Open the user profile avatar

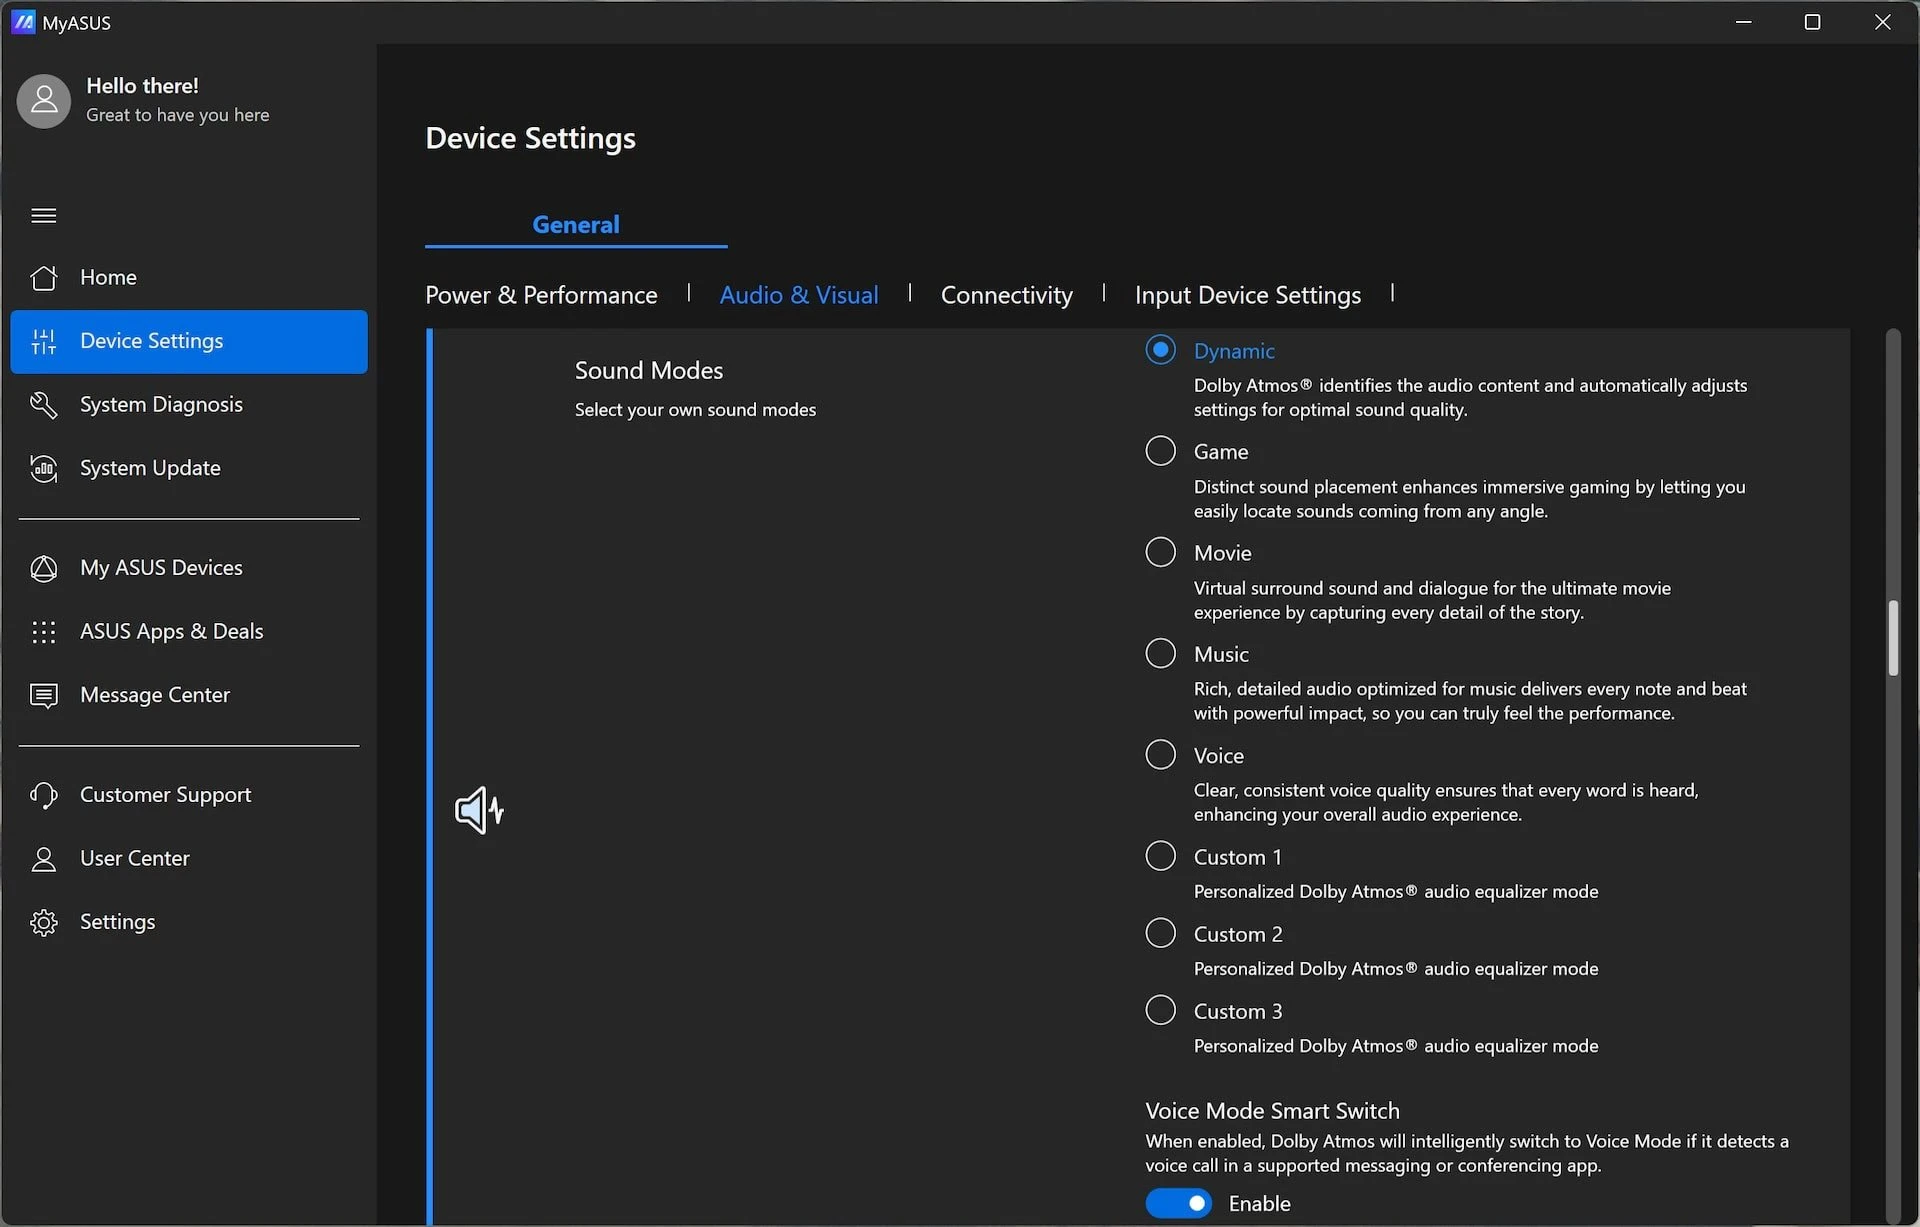pyautogui.click(x=44, y=100)
